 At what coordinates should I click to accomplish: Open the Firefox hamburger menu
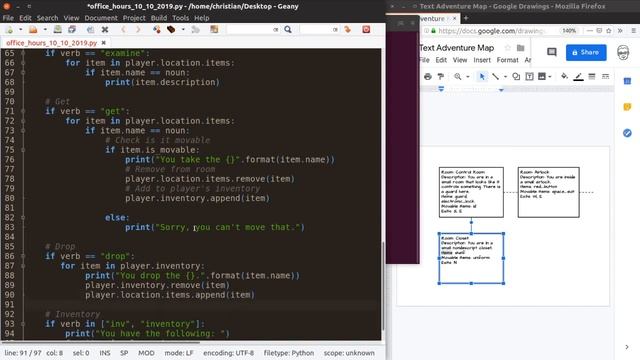[x=633, y=31]
